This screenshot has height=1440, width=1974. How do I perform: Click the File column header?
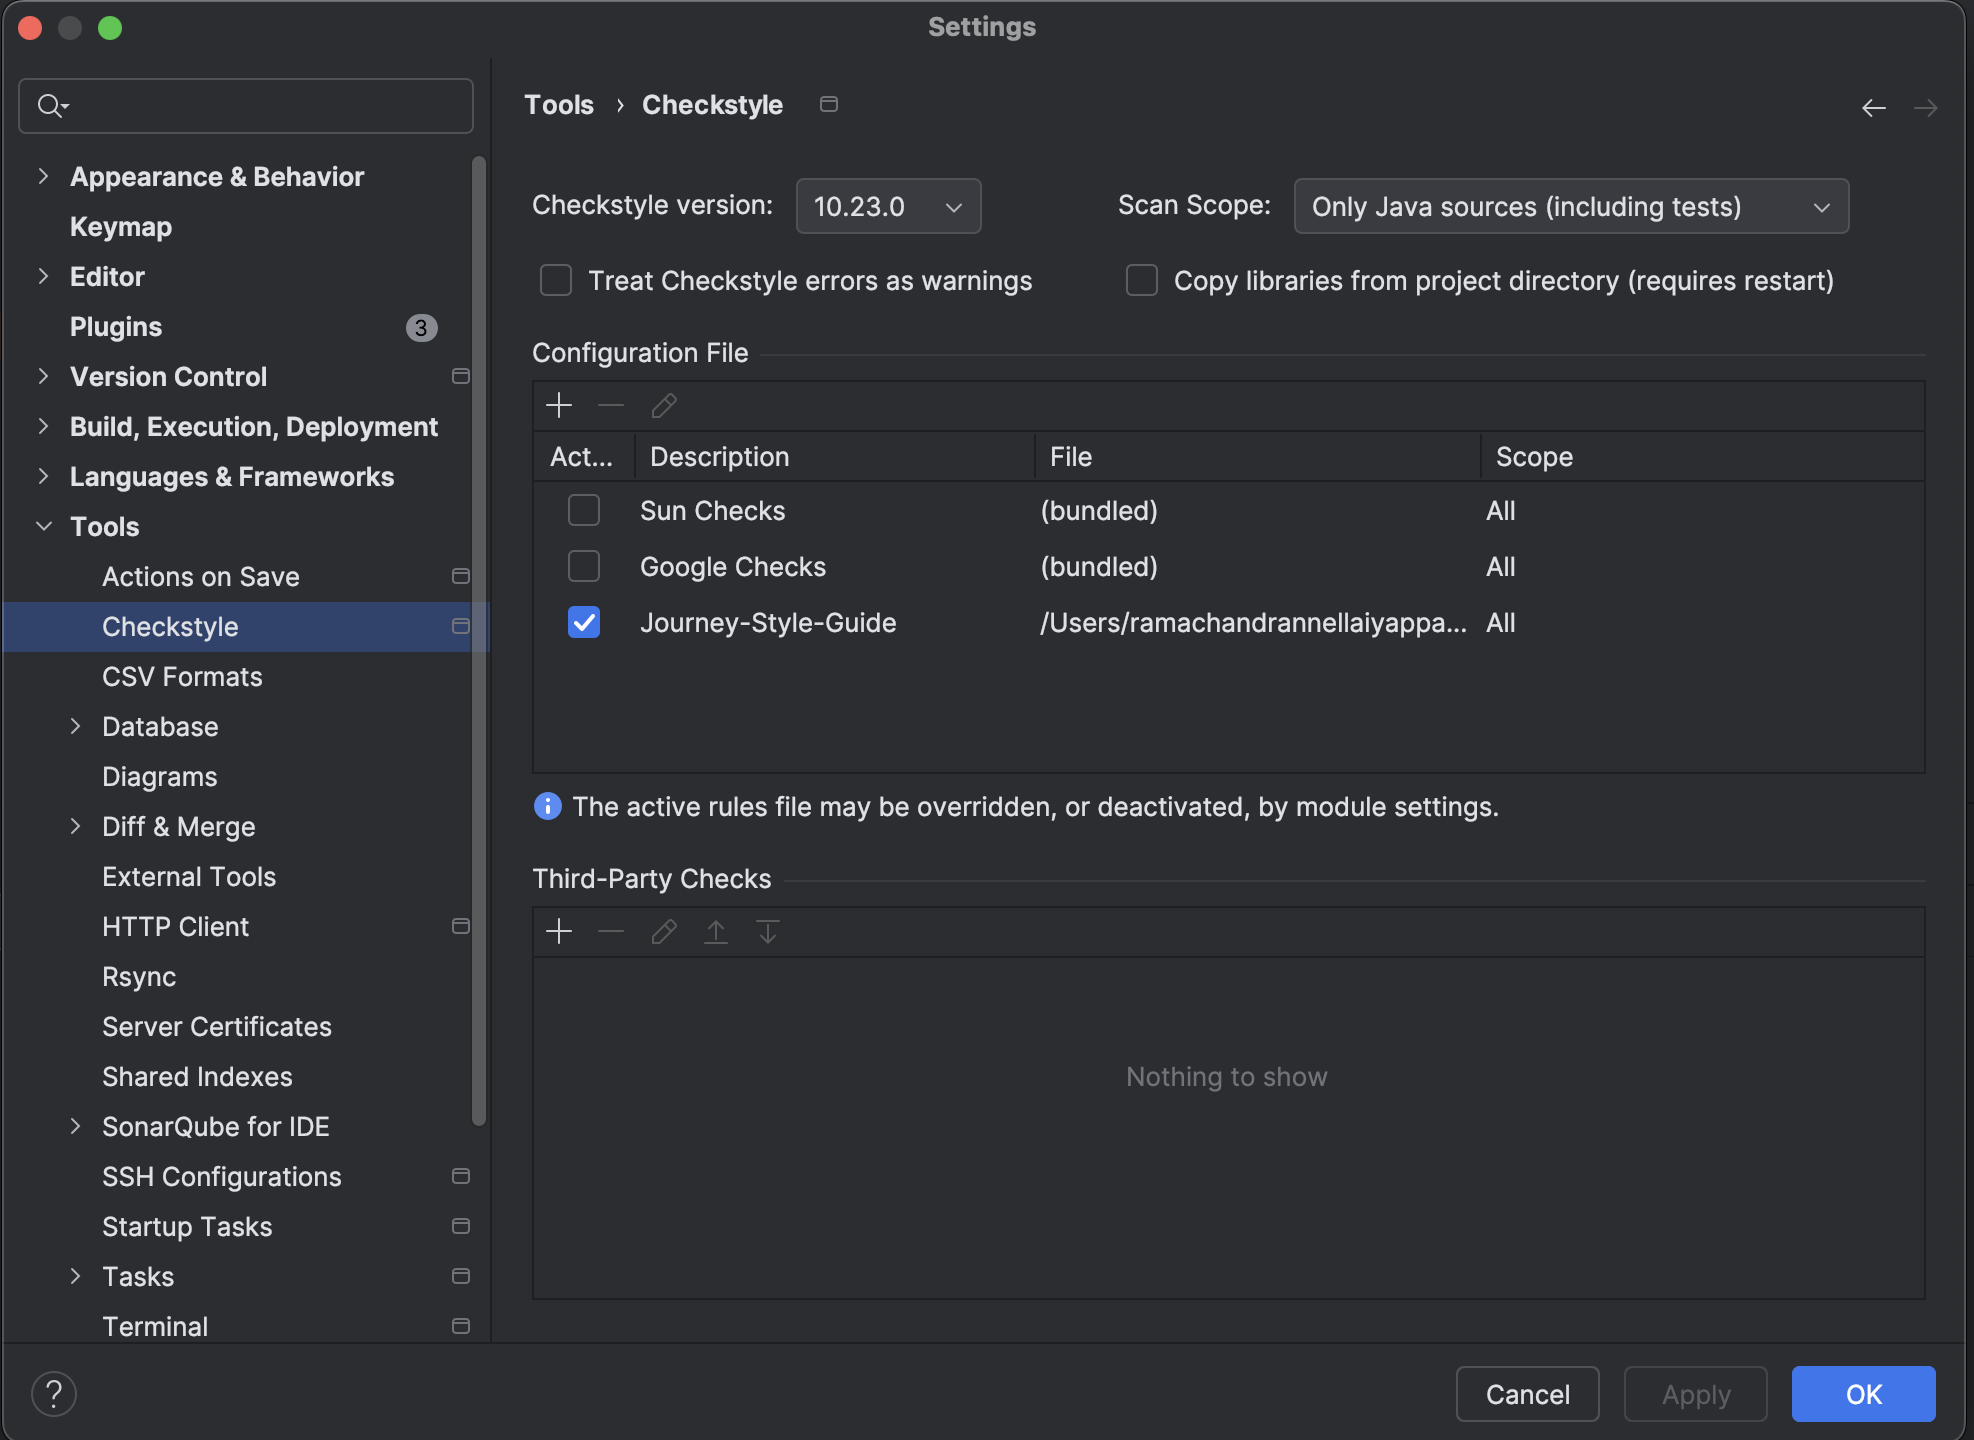pyautogui.click(x=1258, y=457)
